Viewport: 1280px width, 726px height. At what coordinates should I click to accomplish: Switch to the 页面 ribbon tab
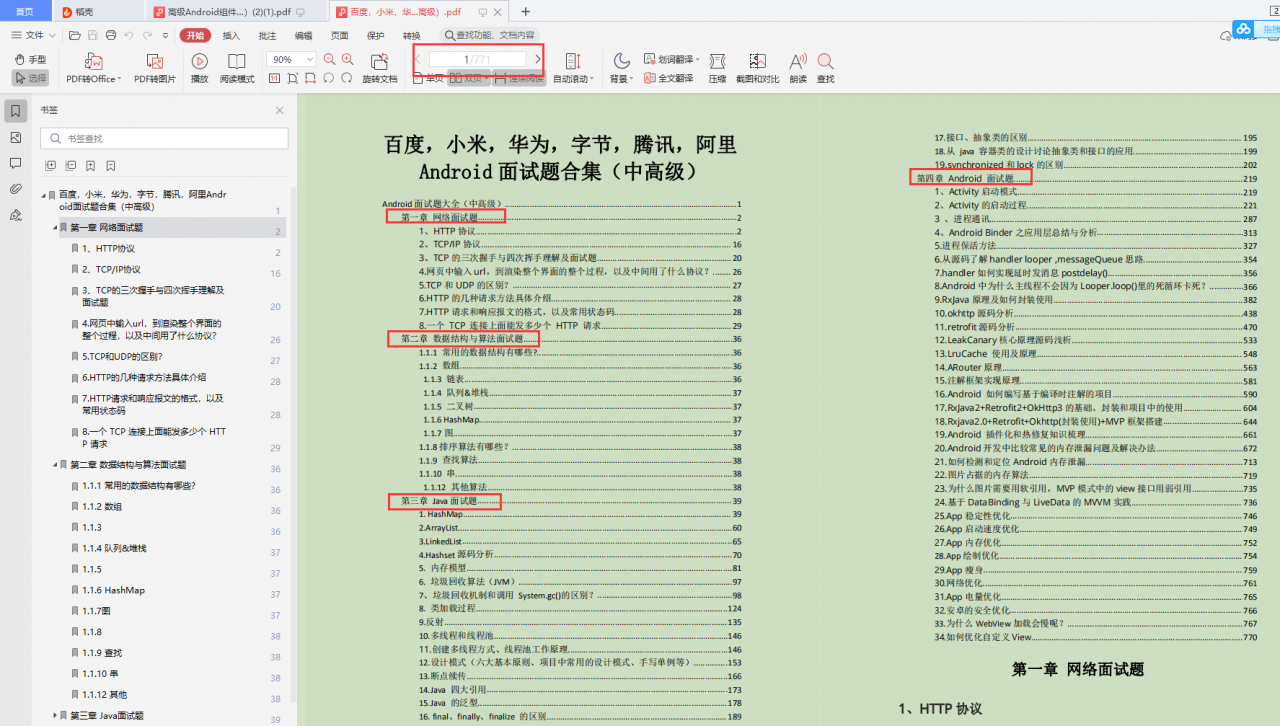(x=339, y=35)
